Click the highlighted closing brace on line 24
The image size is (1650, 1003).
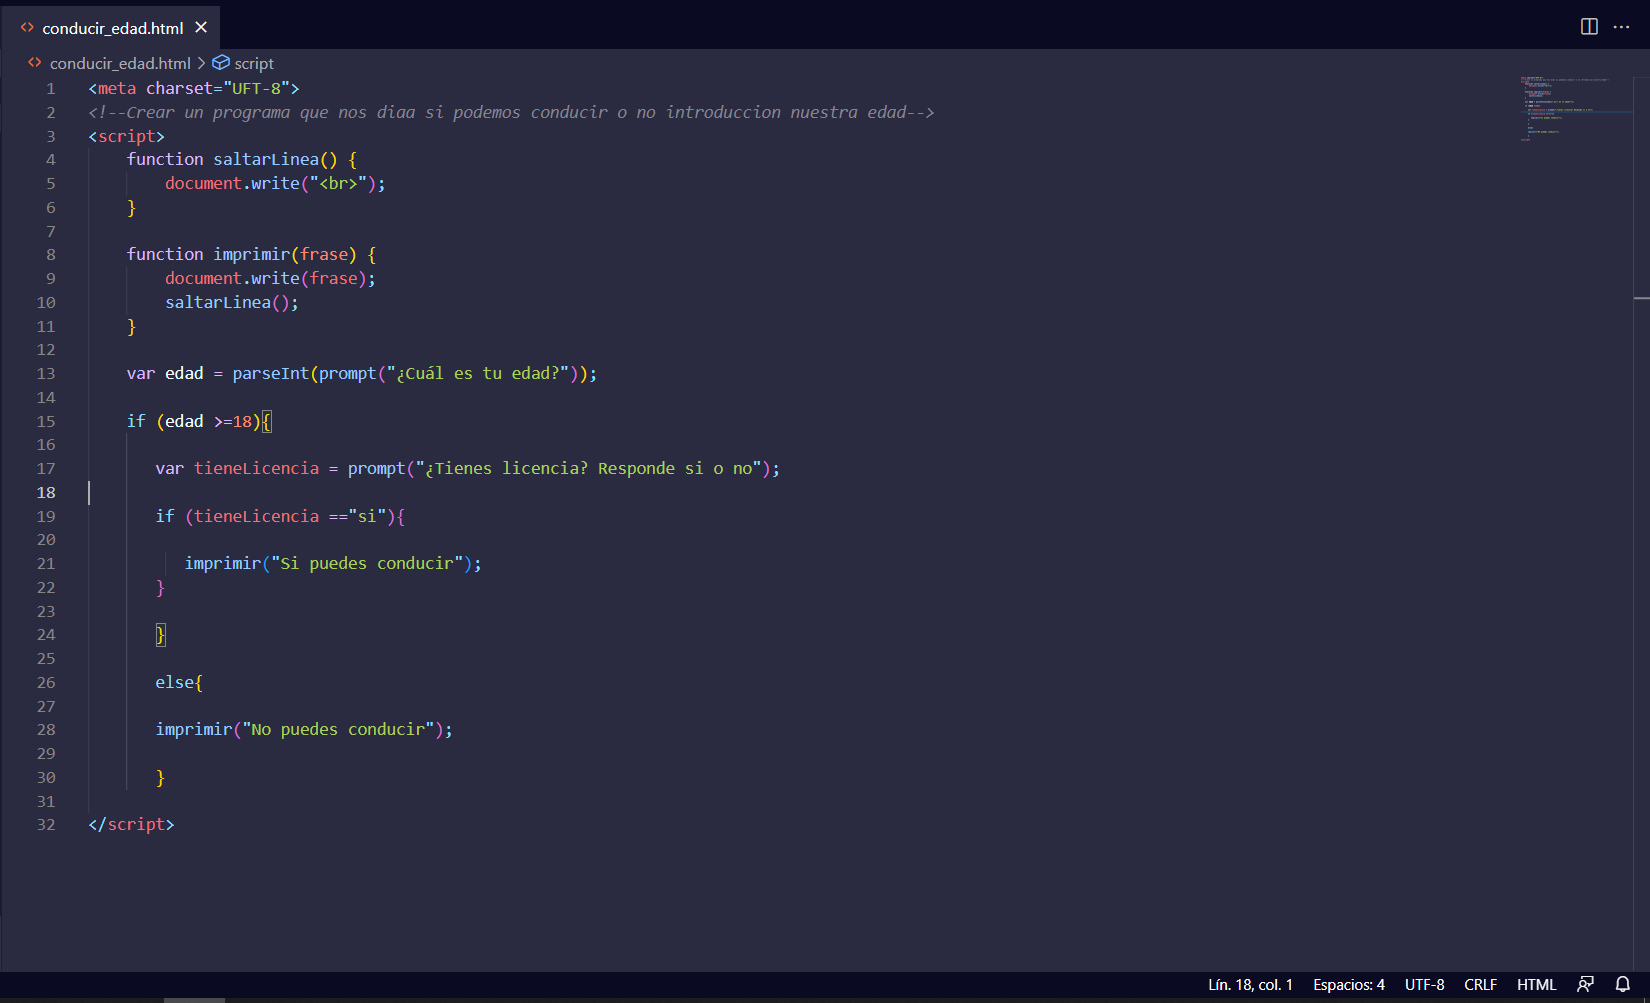pos(160,634)
